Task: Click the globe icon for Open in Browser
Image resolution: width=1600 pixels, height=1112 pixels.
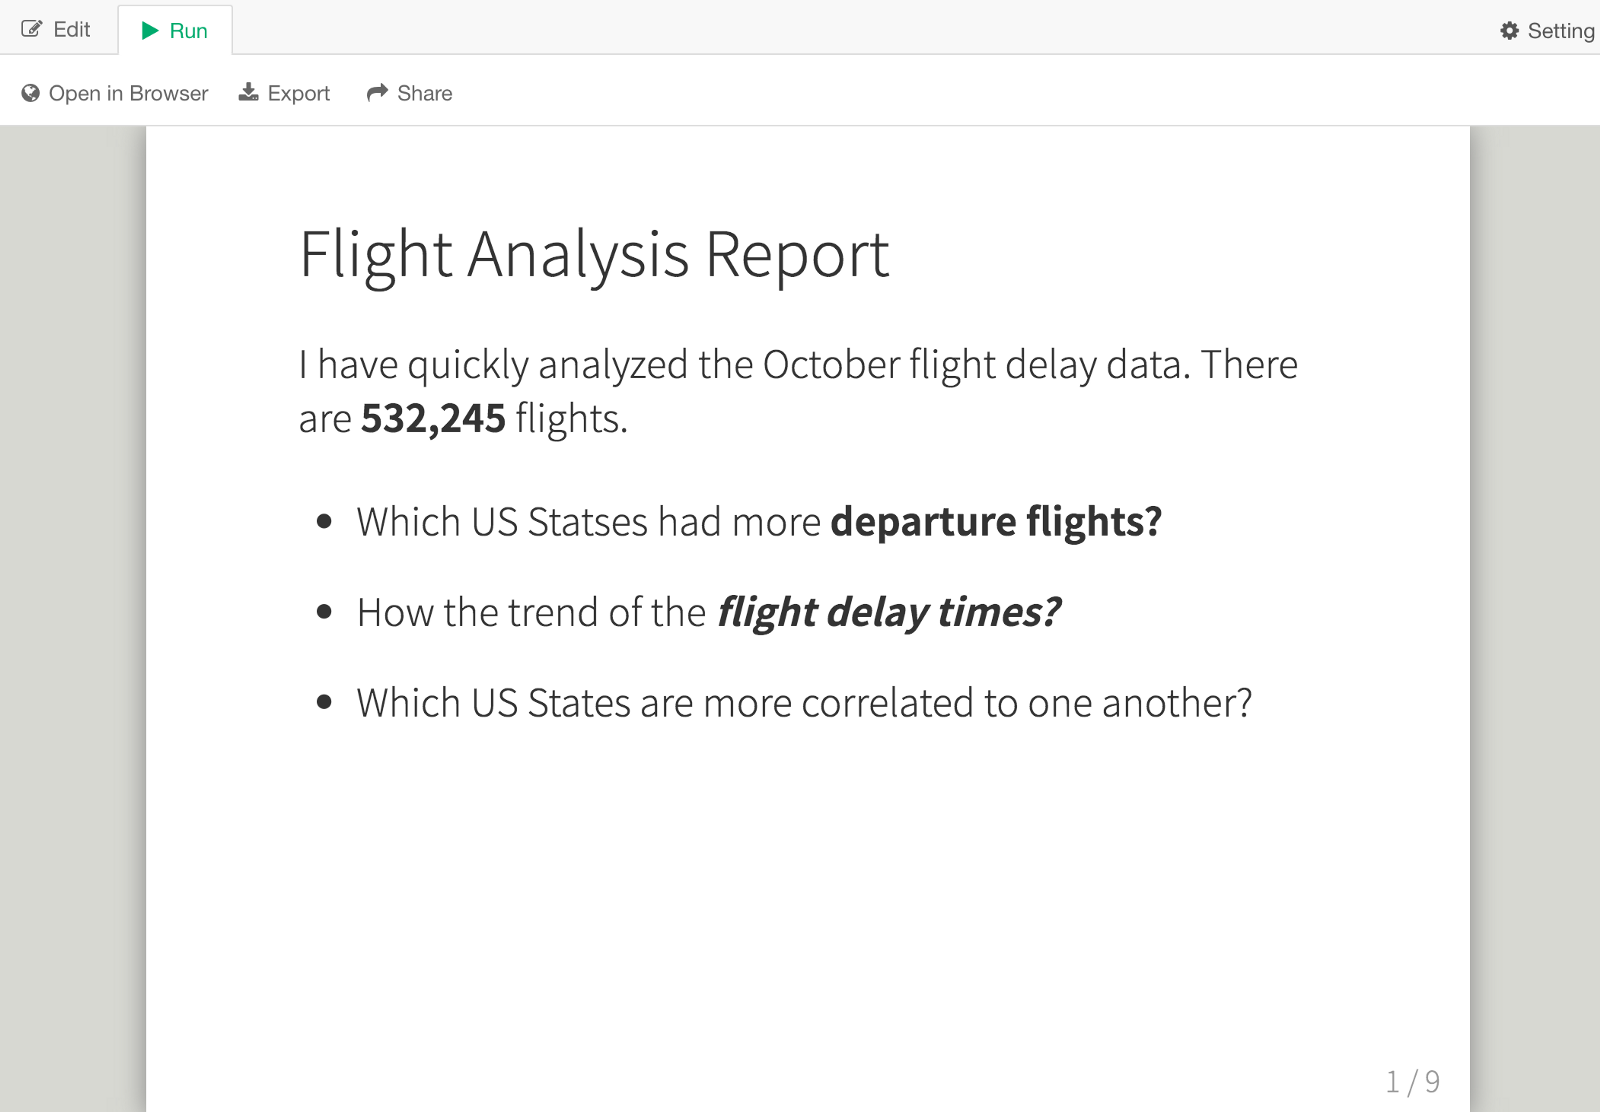Action: (x=31, y=93)
